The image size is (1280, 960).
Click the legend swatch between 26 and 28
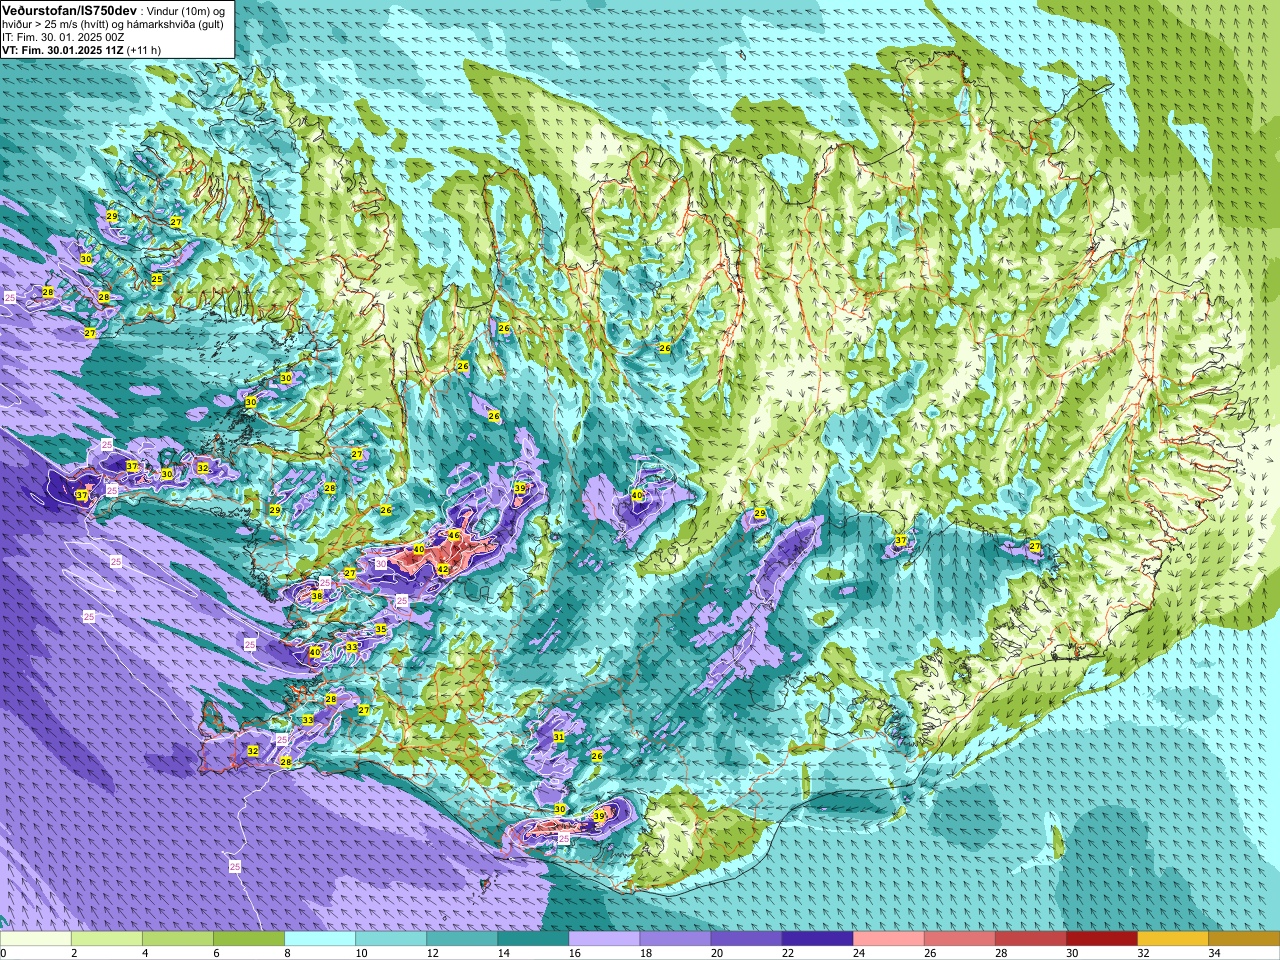pos(959,939)
